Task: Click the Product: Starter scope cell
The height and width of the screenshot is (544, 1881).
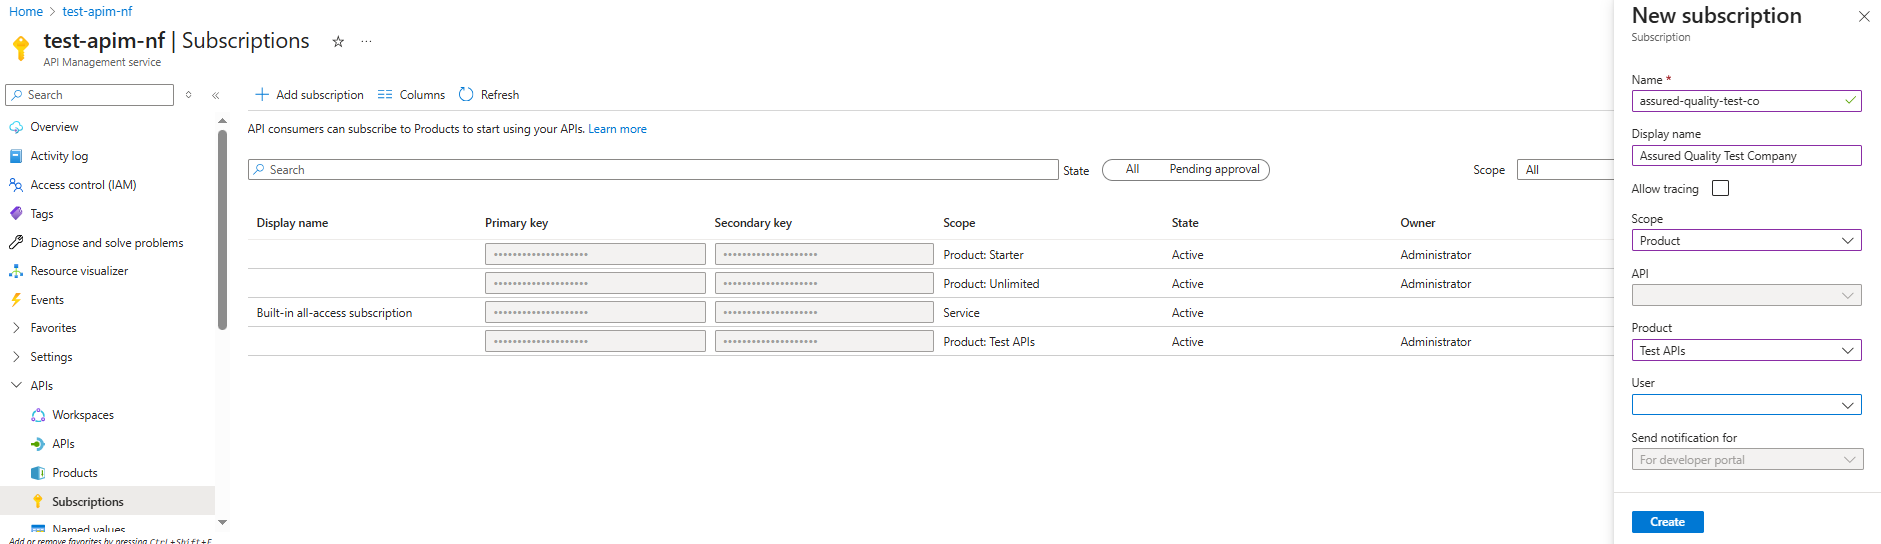Action: tap(983, 255)
